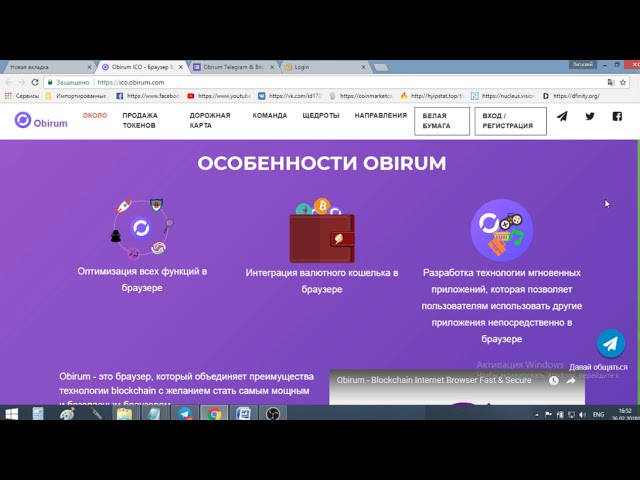Open the Facebook icon in header
Viewport: 640px width, 480px height.
click(x=617, y=116)
